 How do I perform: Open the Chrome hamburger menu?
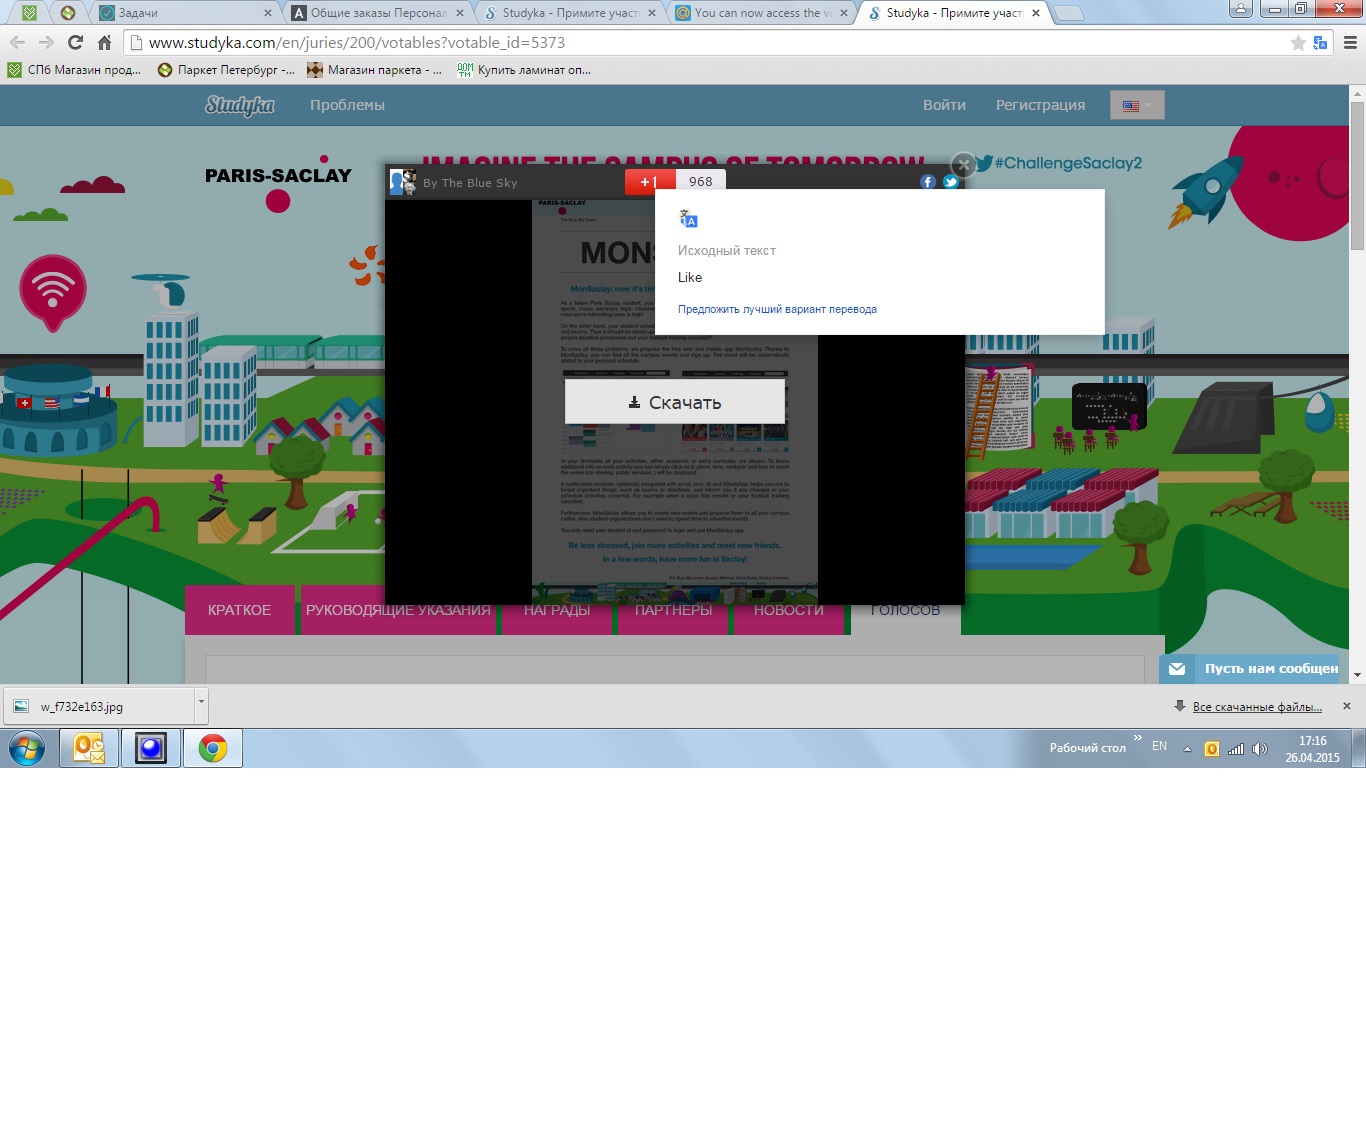pos(1350,42)
